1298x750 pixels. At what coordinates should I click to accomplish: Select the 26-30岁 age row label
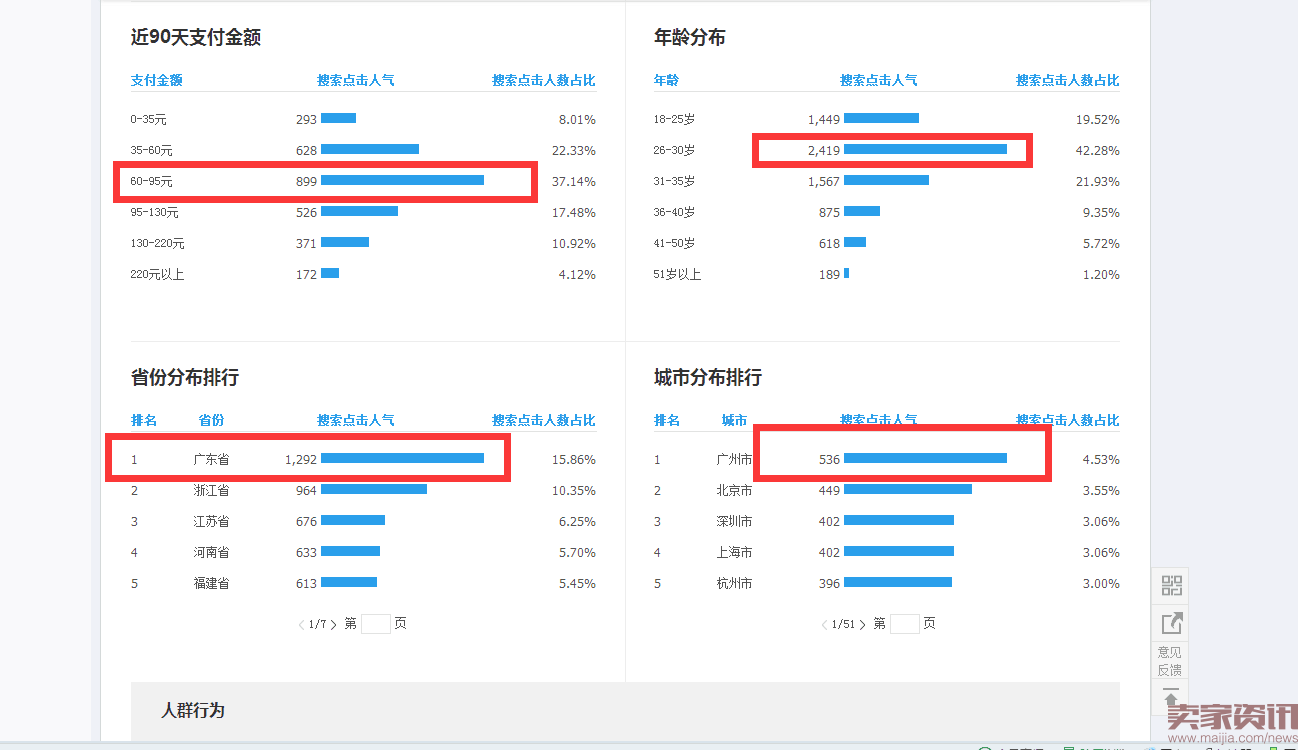[x=675, y=151]
